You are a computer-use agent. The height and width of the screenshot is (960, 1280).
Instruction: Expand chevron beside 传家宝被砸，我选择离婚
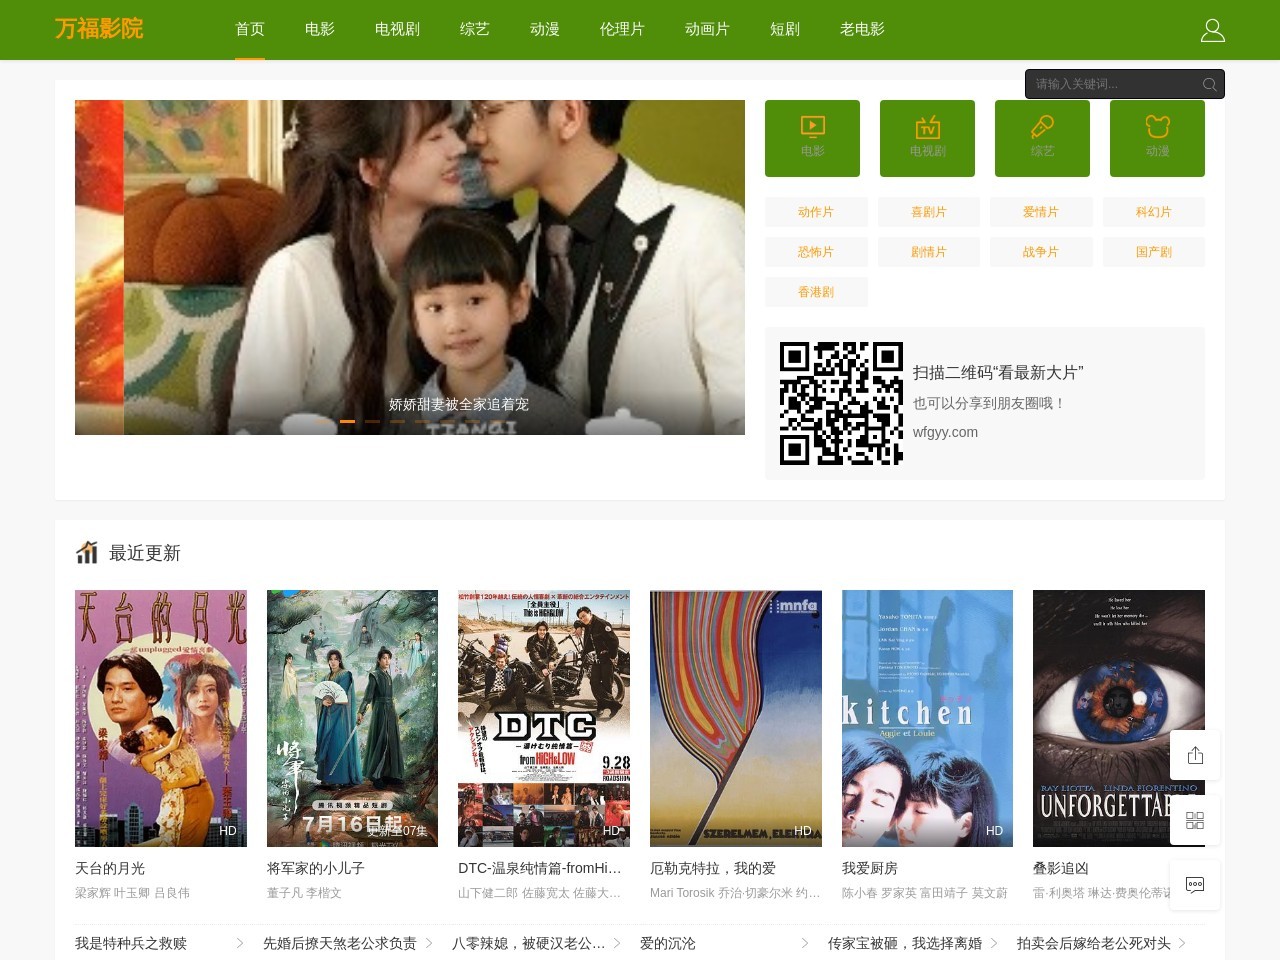pyautogui.click(x=992, y=943)
